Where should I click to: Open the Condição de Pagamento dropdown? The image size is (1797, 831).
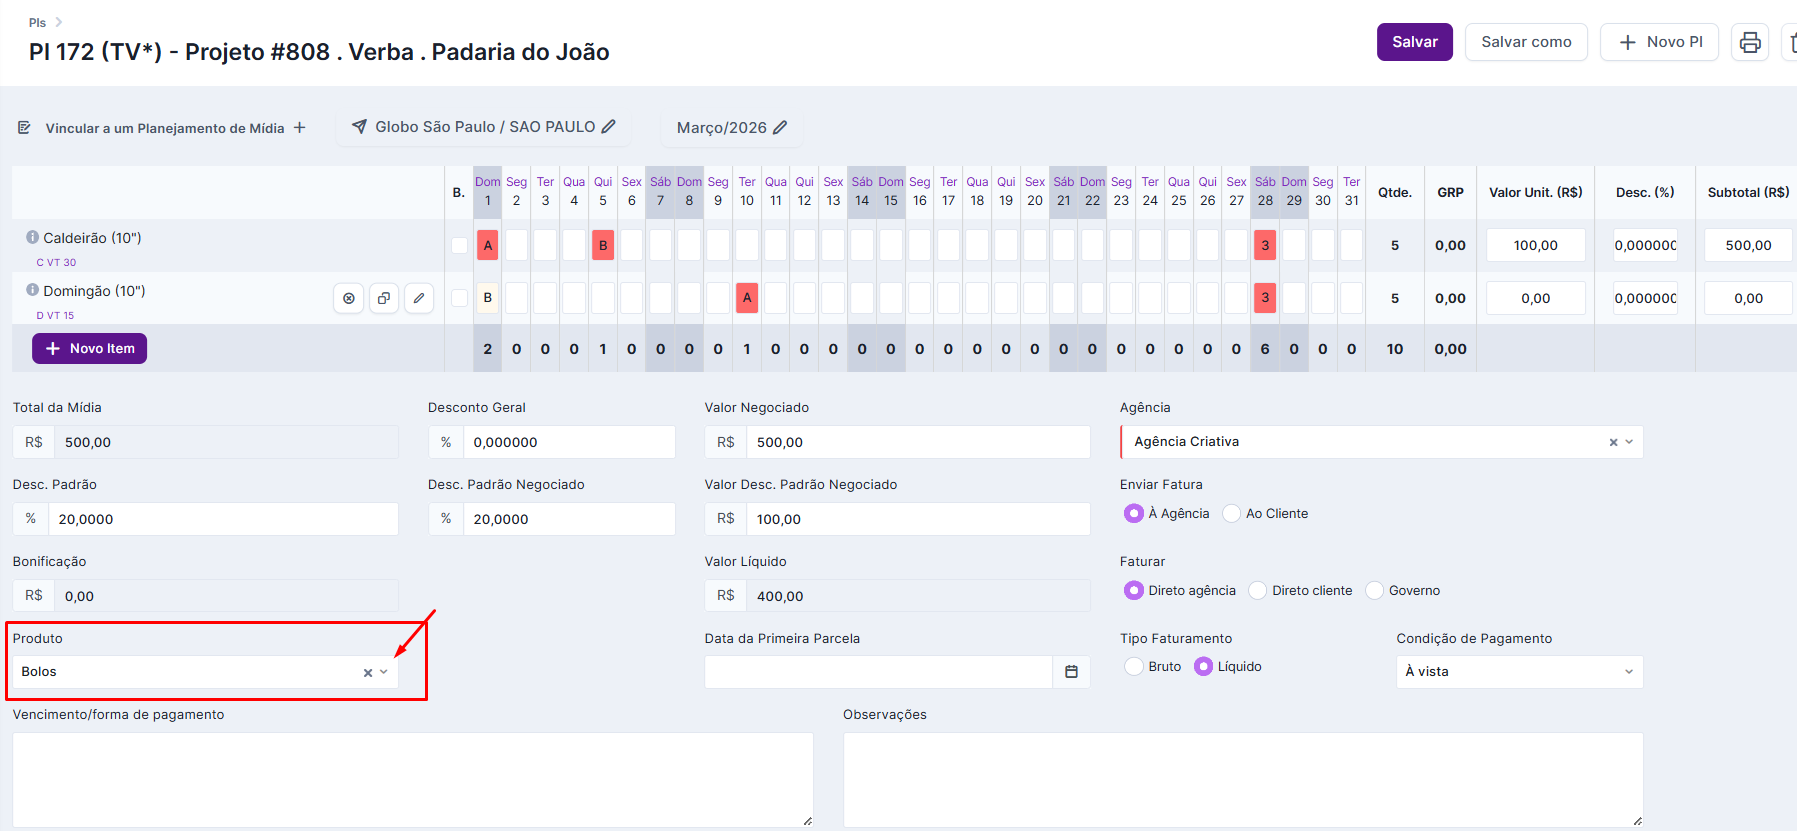point(1518,672)
